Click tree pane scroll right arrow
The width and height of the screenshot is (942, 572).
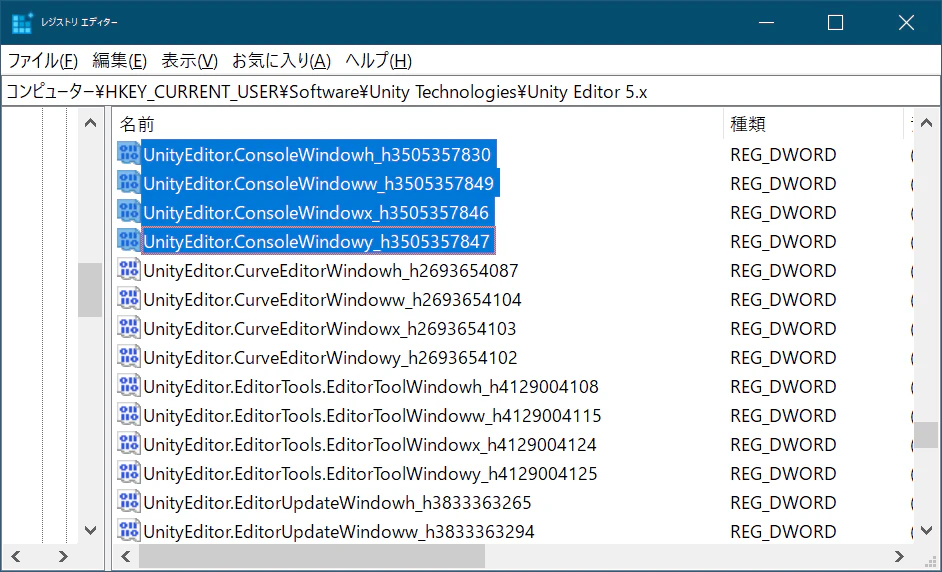pos(63,556)
